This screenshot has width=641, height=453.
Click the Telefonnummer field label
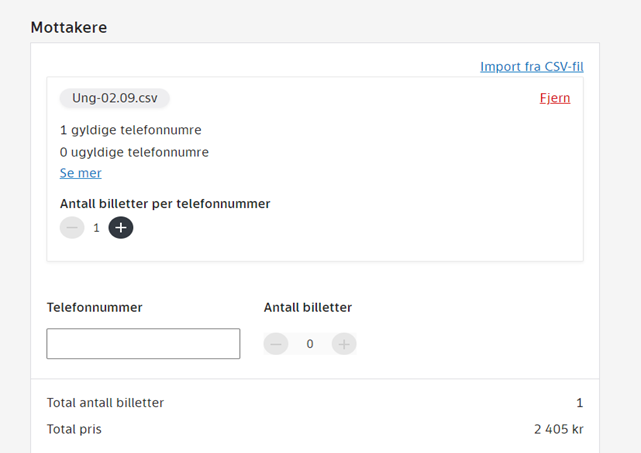(x=95, y=308)
